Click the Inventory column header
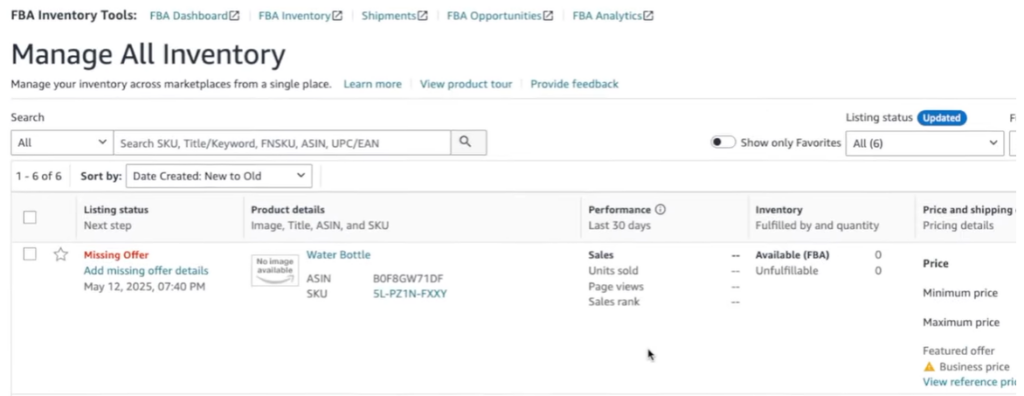Image resolution: width=1024 pixels, height=396 pixels. (x=779, y=210)
